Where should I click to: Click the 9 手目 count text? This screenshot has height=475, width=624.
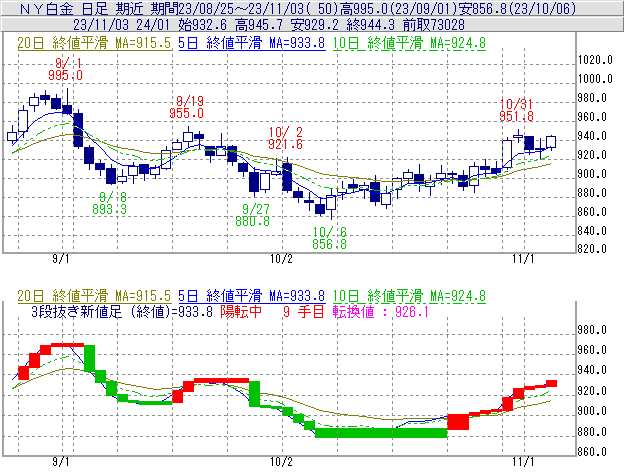click(304, 311)
